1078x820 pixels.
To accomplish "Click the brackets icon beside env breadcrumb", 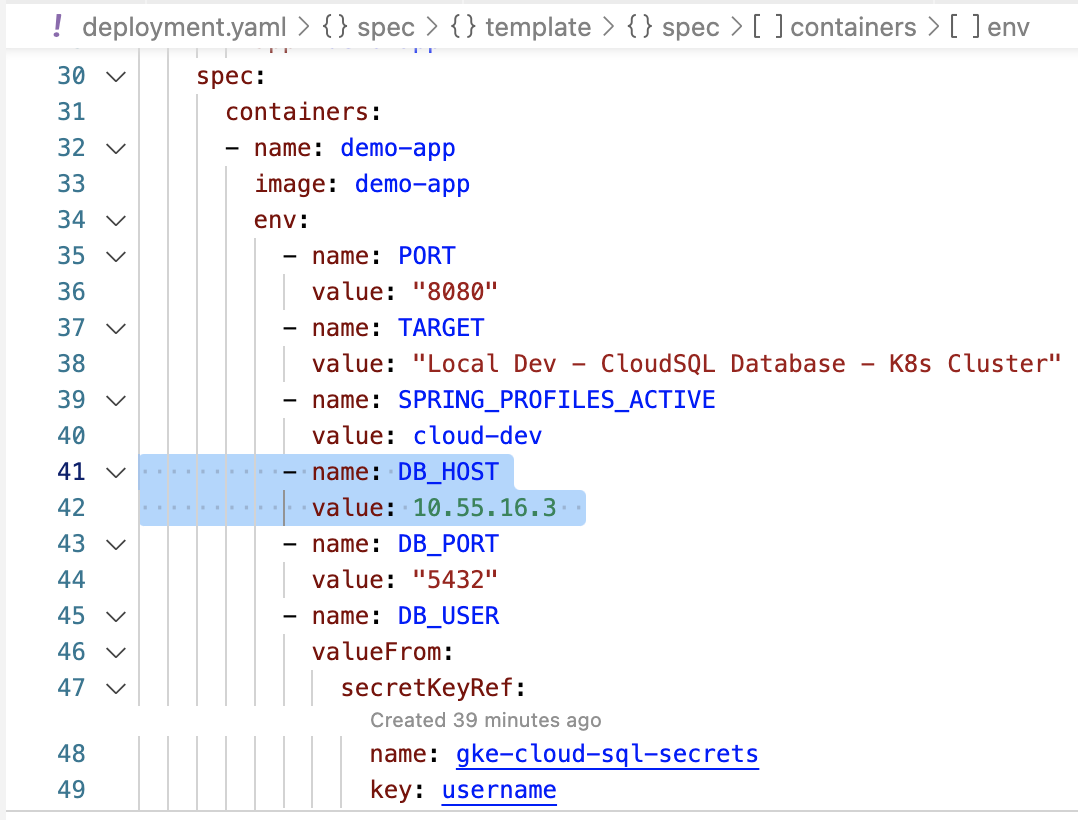I will click(x=966, y=27).
